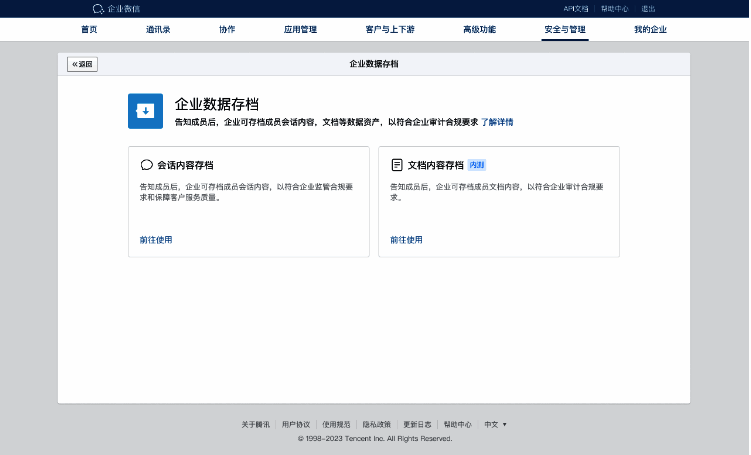This screenshot has width=751, height=455.
Task: Open the 了解详情 link
Action: tap(497, 122)
